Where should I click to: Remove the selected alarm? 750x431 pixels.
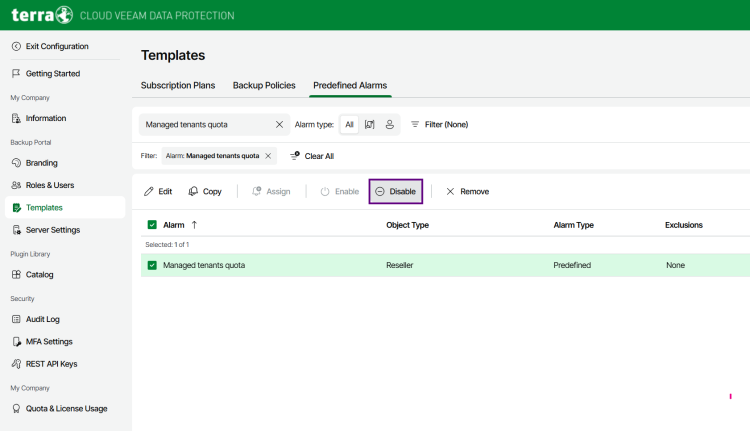point(467,191)
